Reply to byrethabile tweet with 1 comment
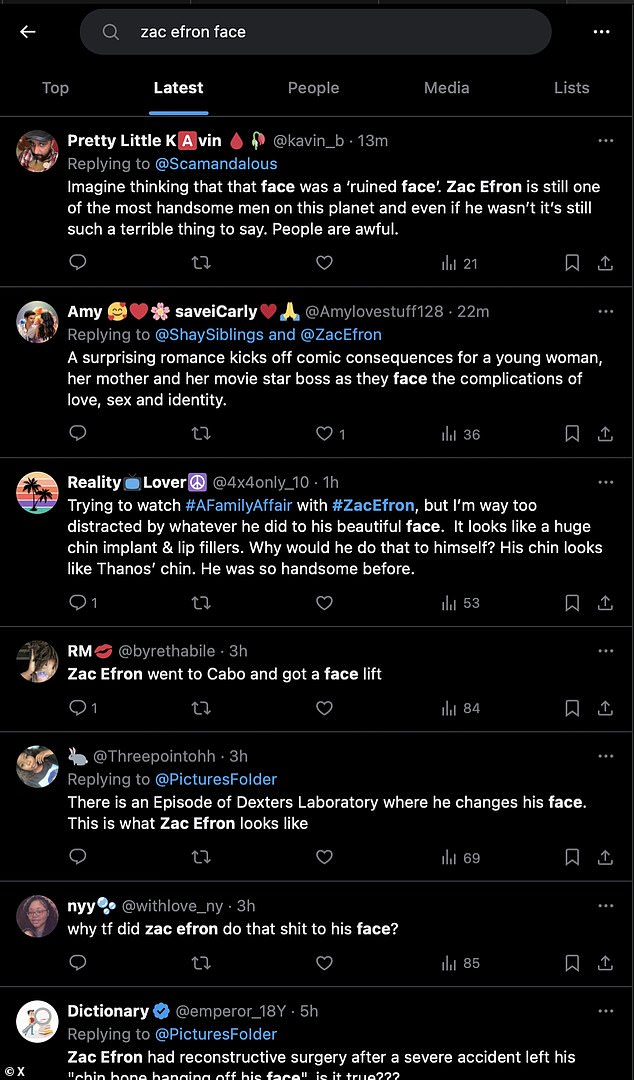The image size is (634, 1080). (84, 708)
